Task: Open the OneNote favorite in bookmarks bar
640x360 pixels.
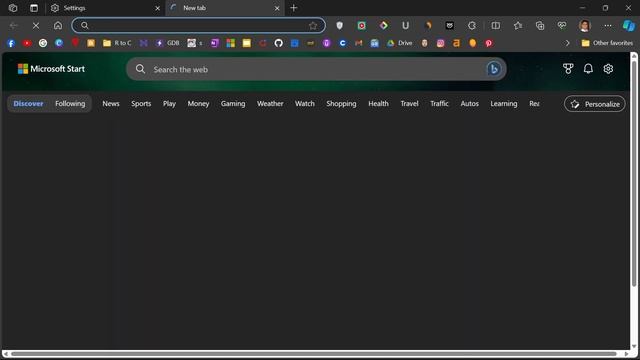Action: (x=215, y=43)
